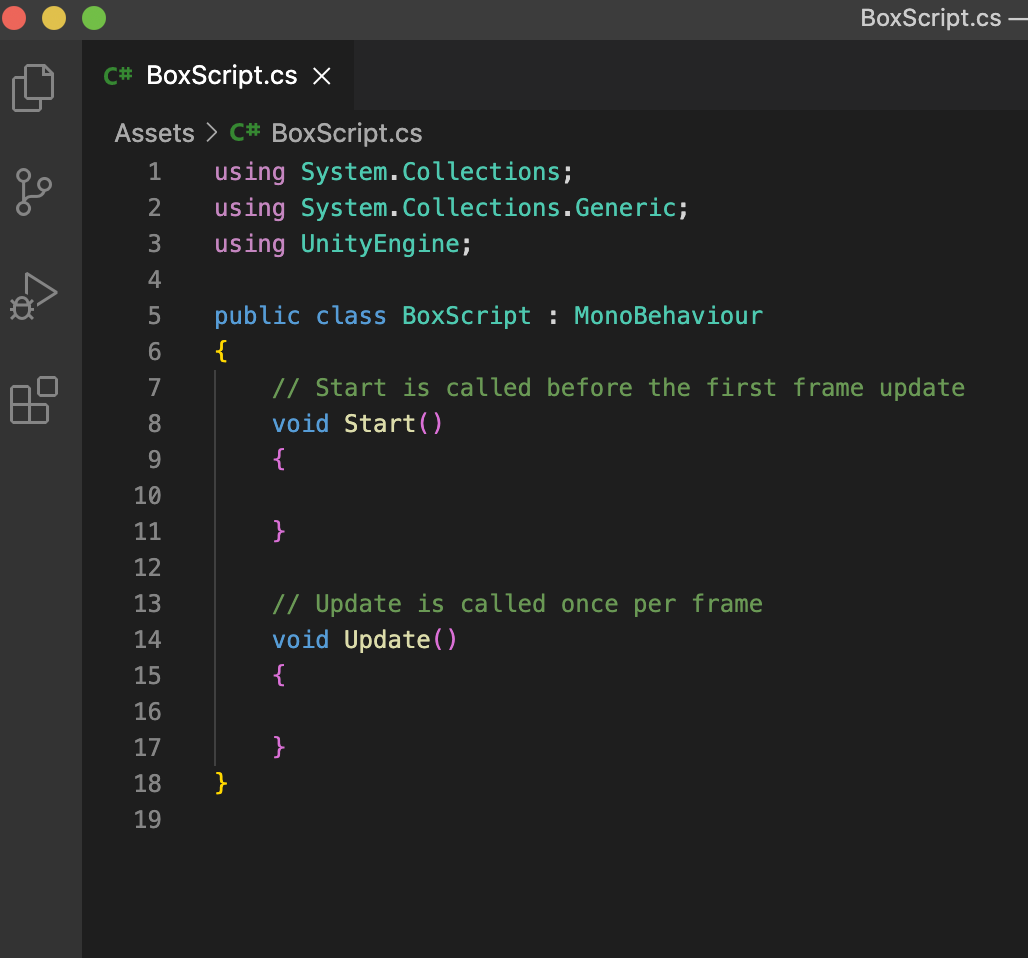Click the 'MonoBehaviour' class name
The image size is (1028, 958).
[x=669, y=316]
